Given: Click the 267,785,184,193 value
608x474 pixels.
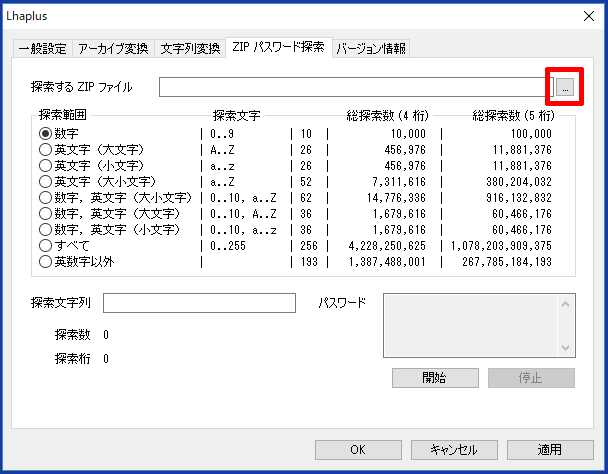Looking at the screenshot, I should click(x=507, y=262).
